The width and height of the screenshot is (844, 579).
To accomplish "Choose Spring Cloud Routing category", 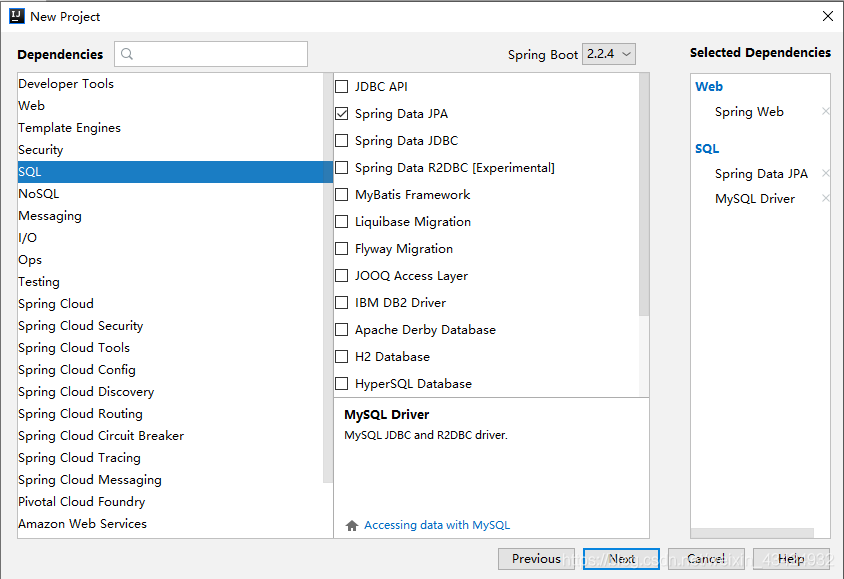I will (x=170, y=414).
